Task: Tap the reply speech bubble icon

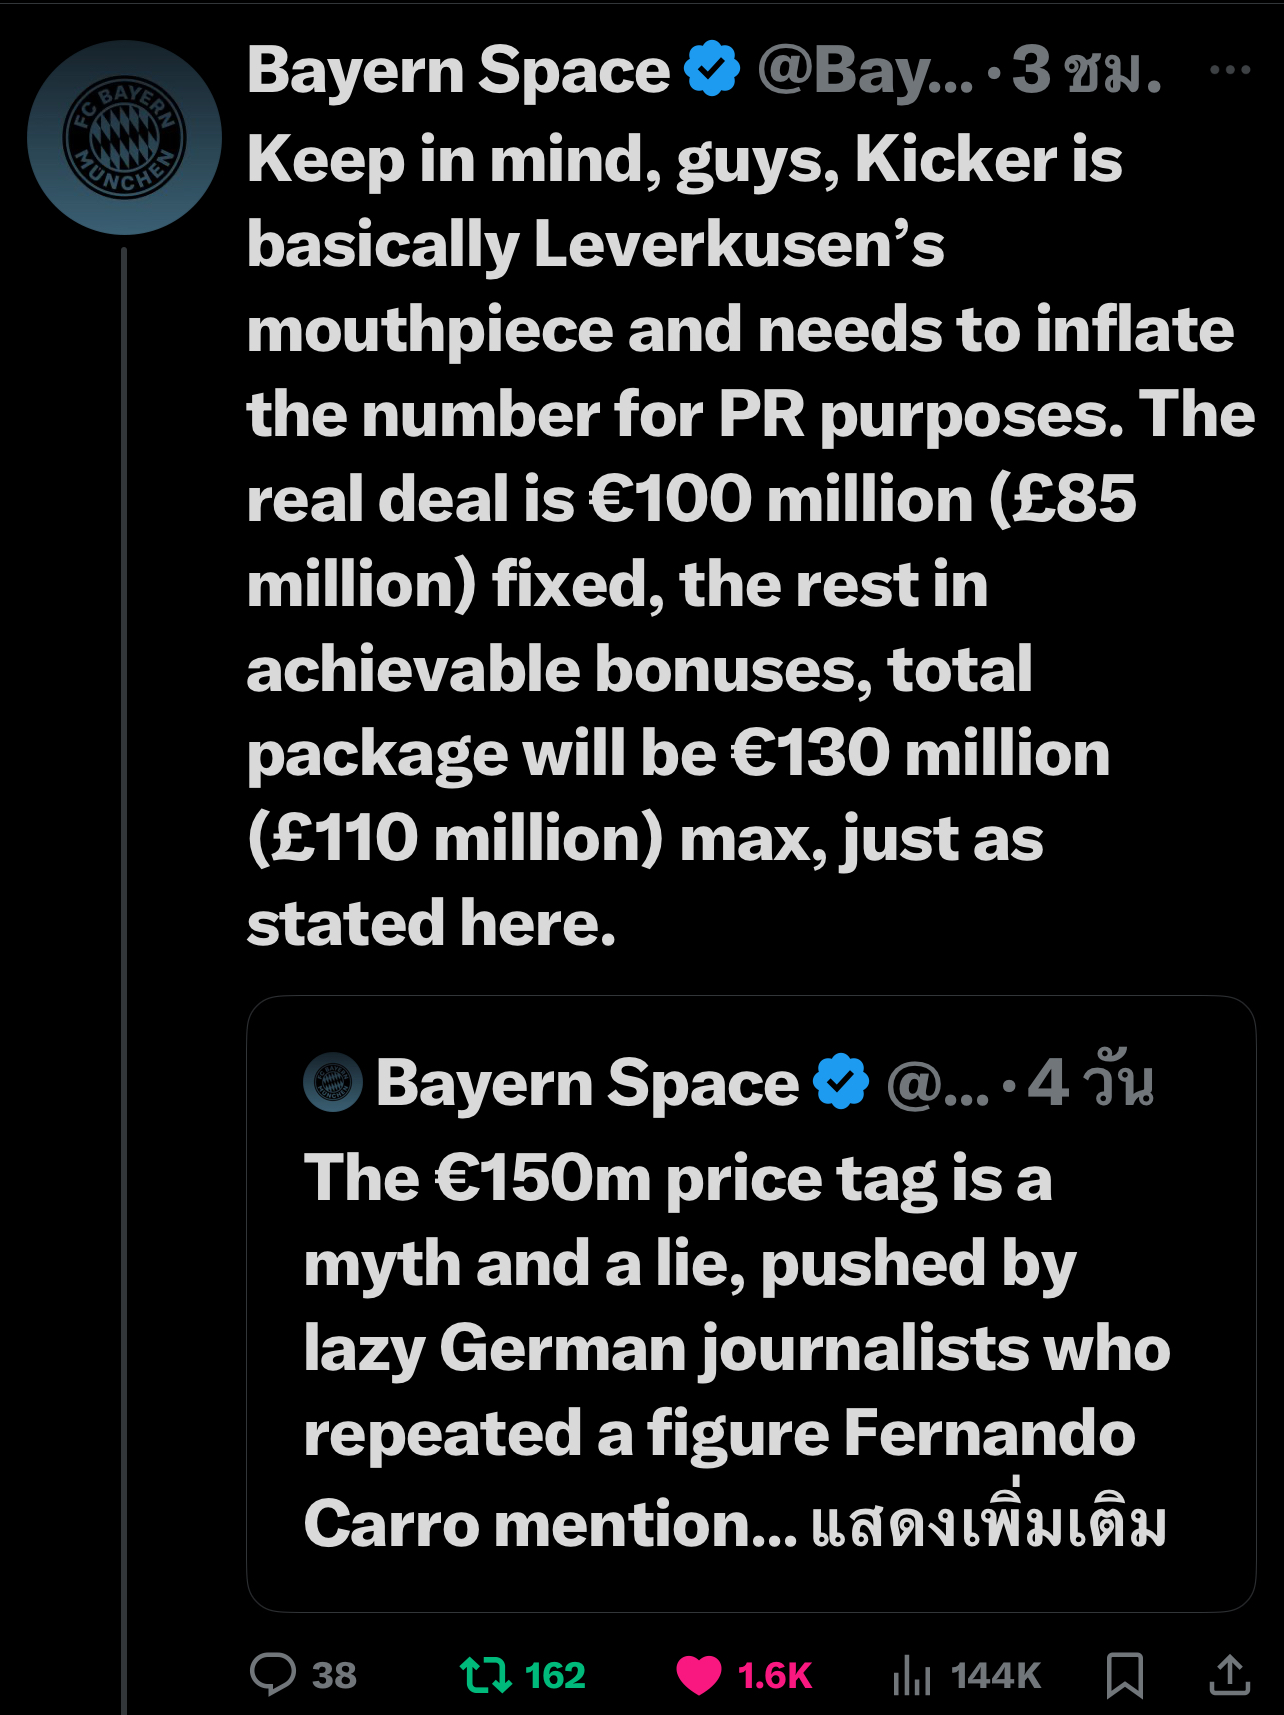Action: pos(273,1674)
